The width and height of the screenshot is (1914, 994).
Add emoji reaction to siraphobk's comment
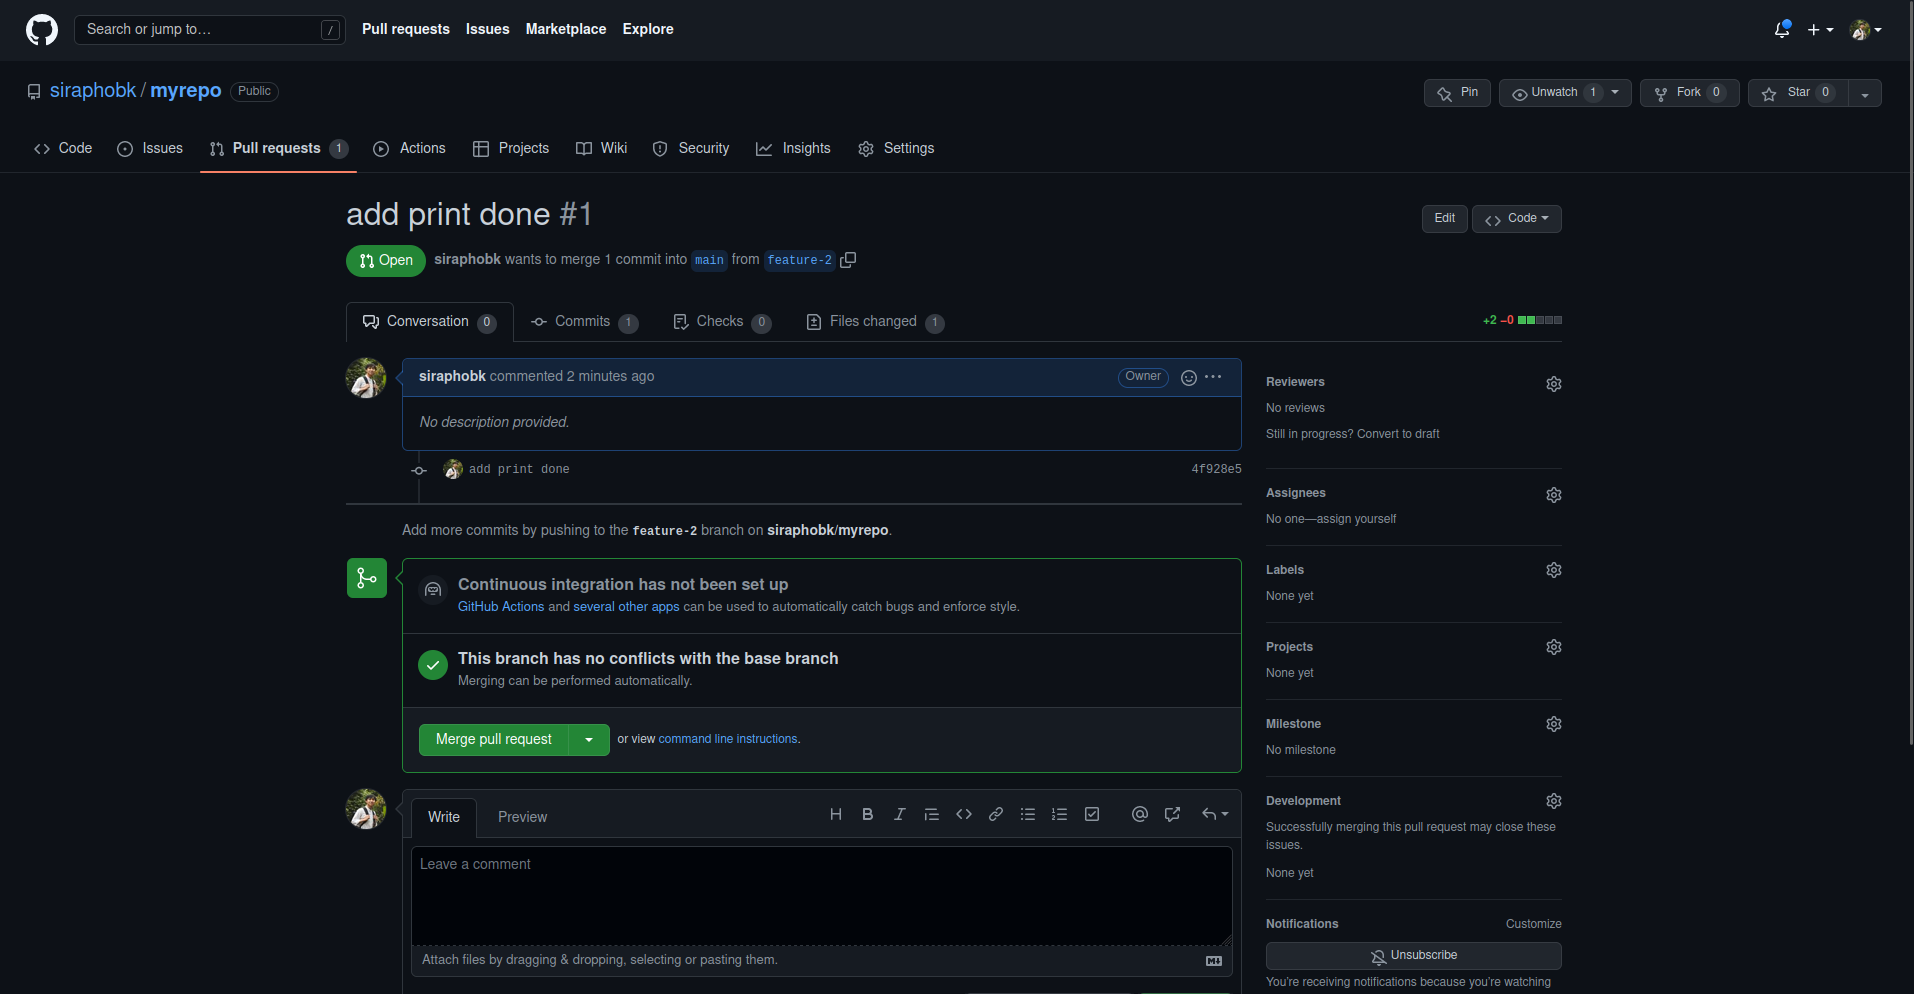point(1188,377)
